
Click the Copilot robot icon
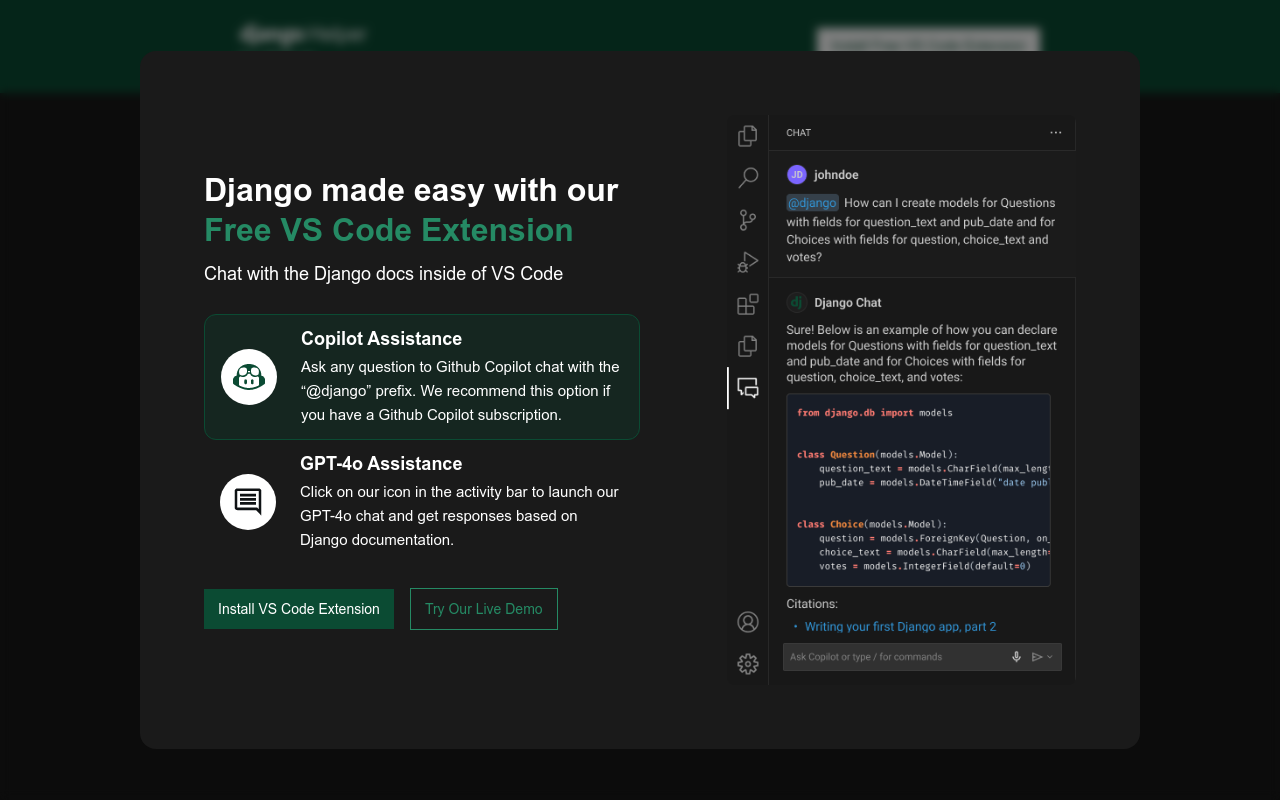pos(249,377)
